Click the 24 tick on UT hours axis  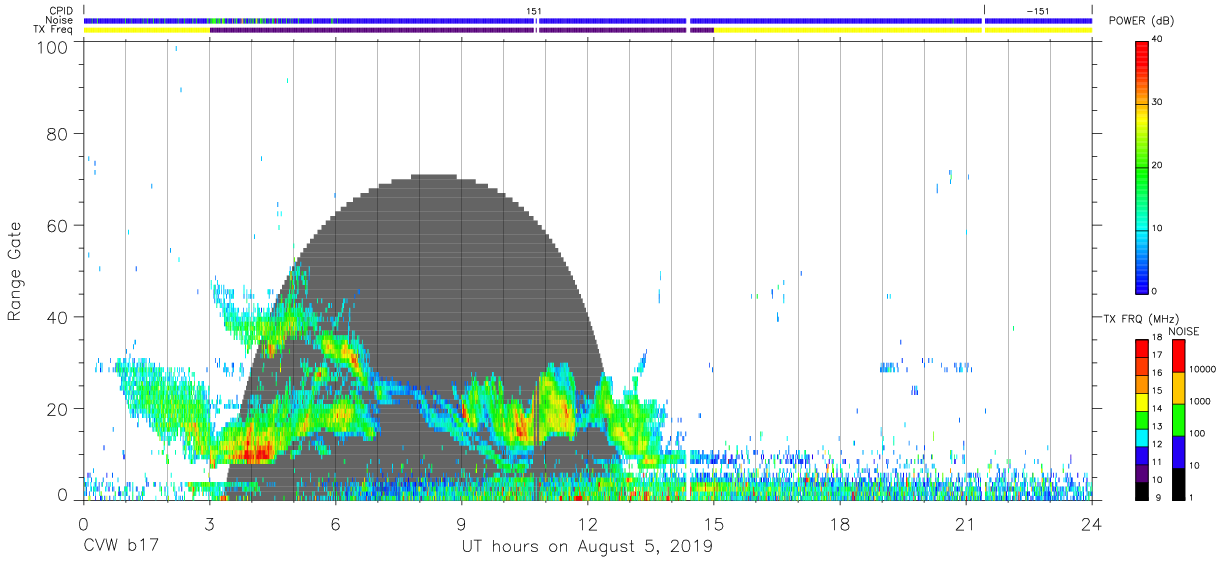(1092, 524)
